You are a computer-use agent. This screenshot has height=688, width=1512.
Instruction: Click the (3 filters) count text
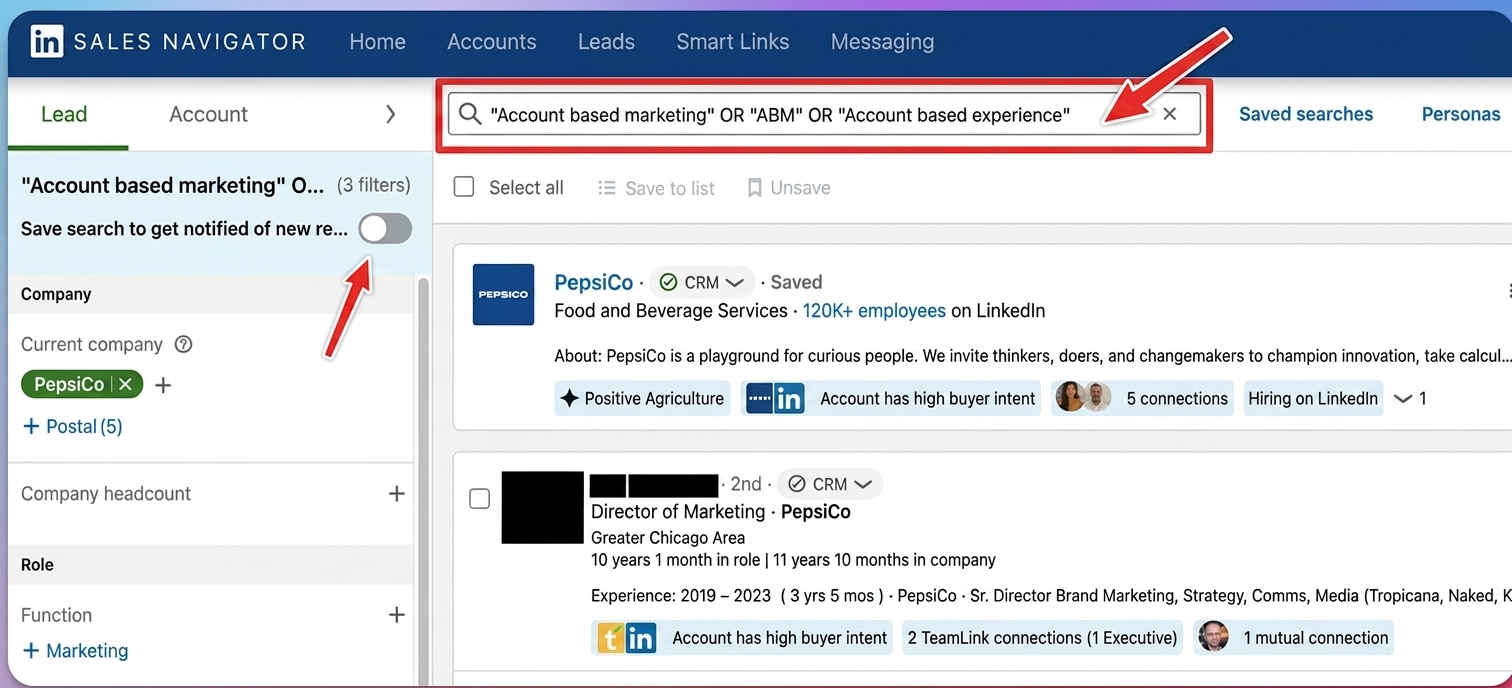(x=373, y=185)
